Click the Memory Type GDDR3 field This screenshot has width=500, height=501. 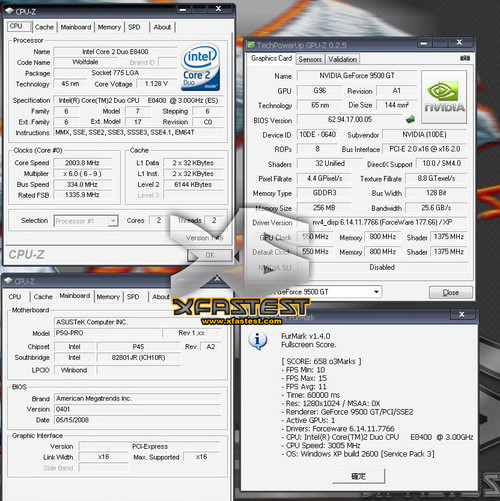[324, 193]
